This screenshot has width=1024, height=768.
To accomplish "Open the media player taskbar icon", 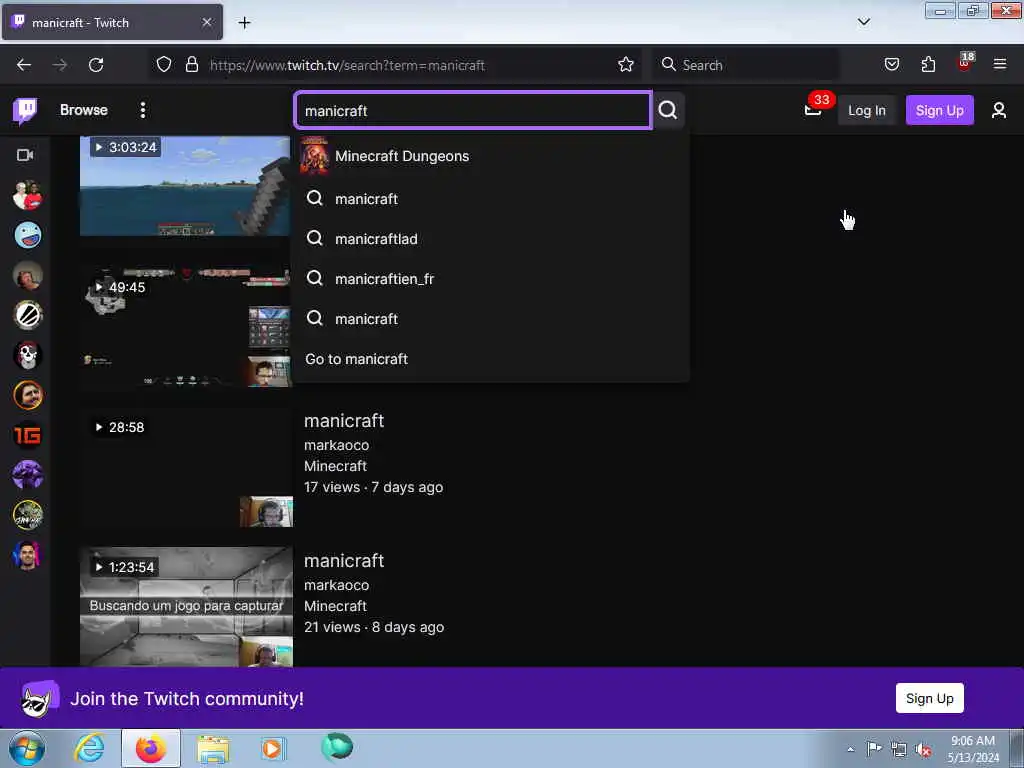I will click(272, 748).
